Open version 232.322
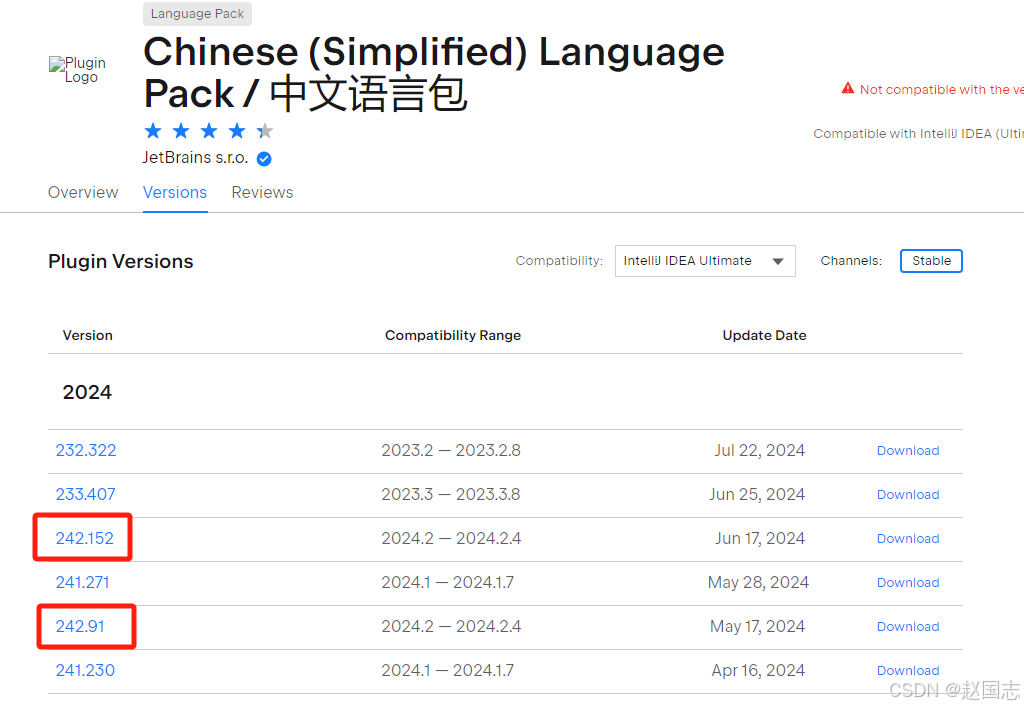Image resolution: width=1024 pixels, height=708 pixels. (86, 451)
